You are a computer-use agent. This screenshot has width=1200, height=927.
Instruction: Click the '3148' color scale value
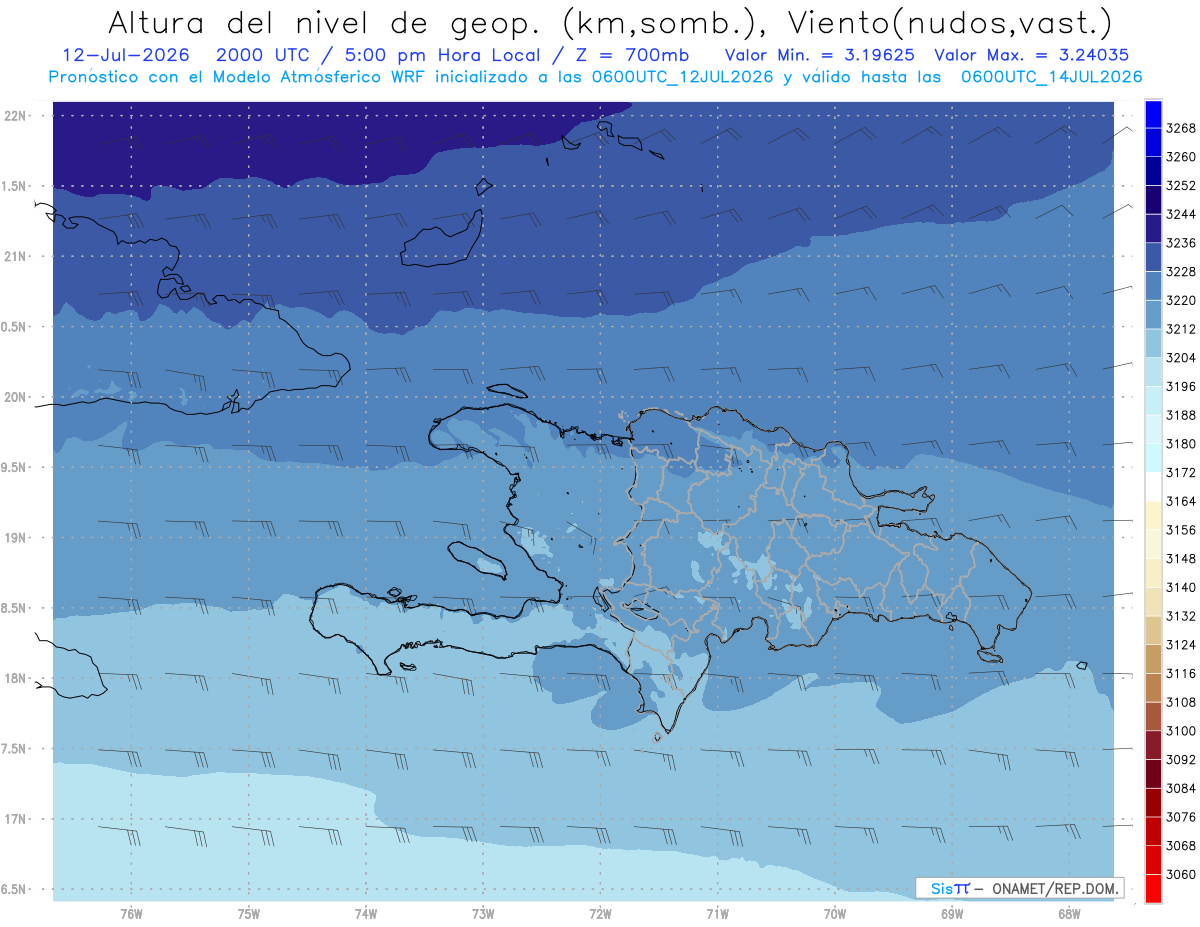tap(1181, 559)
